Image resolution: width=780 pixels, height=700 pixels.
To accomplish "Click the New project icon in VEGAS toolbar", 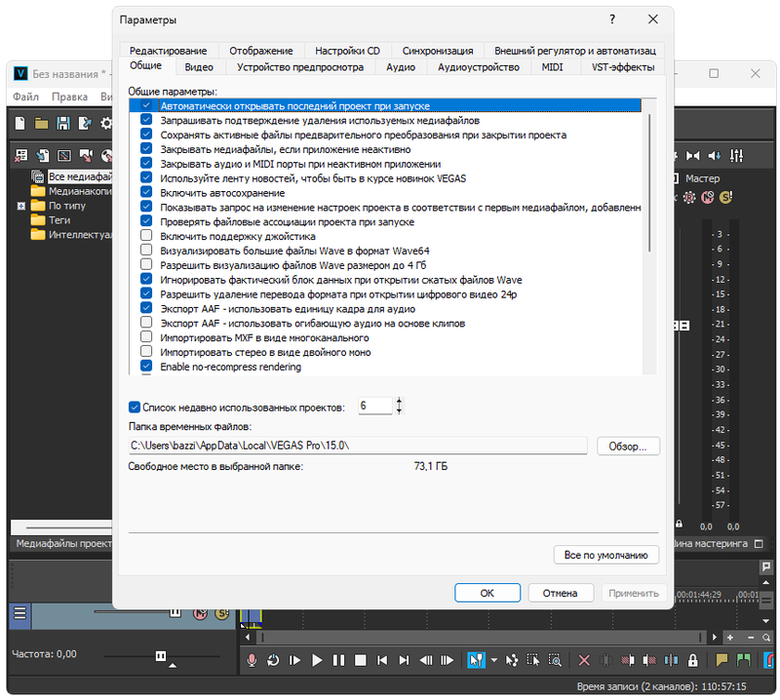I will point(20,123).
